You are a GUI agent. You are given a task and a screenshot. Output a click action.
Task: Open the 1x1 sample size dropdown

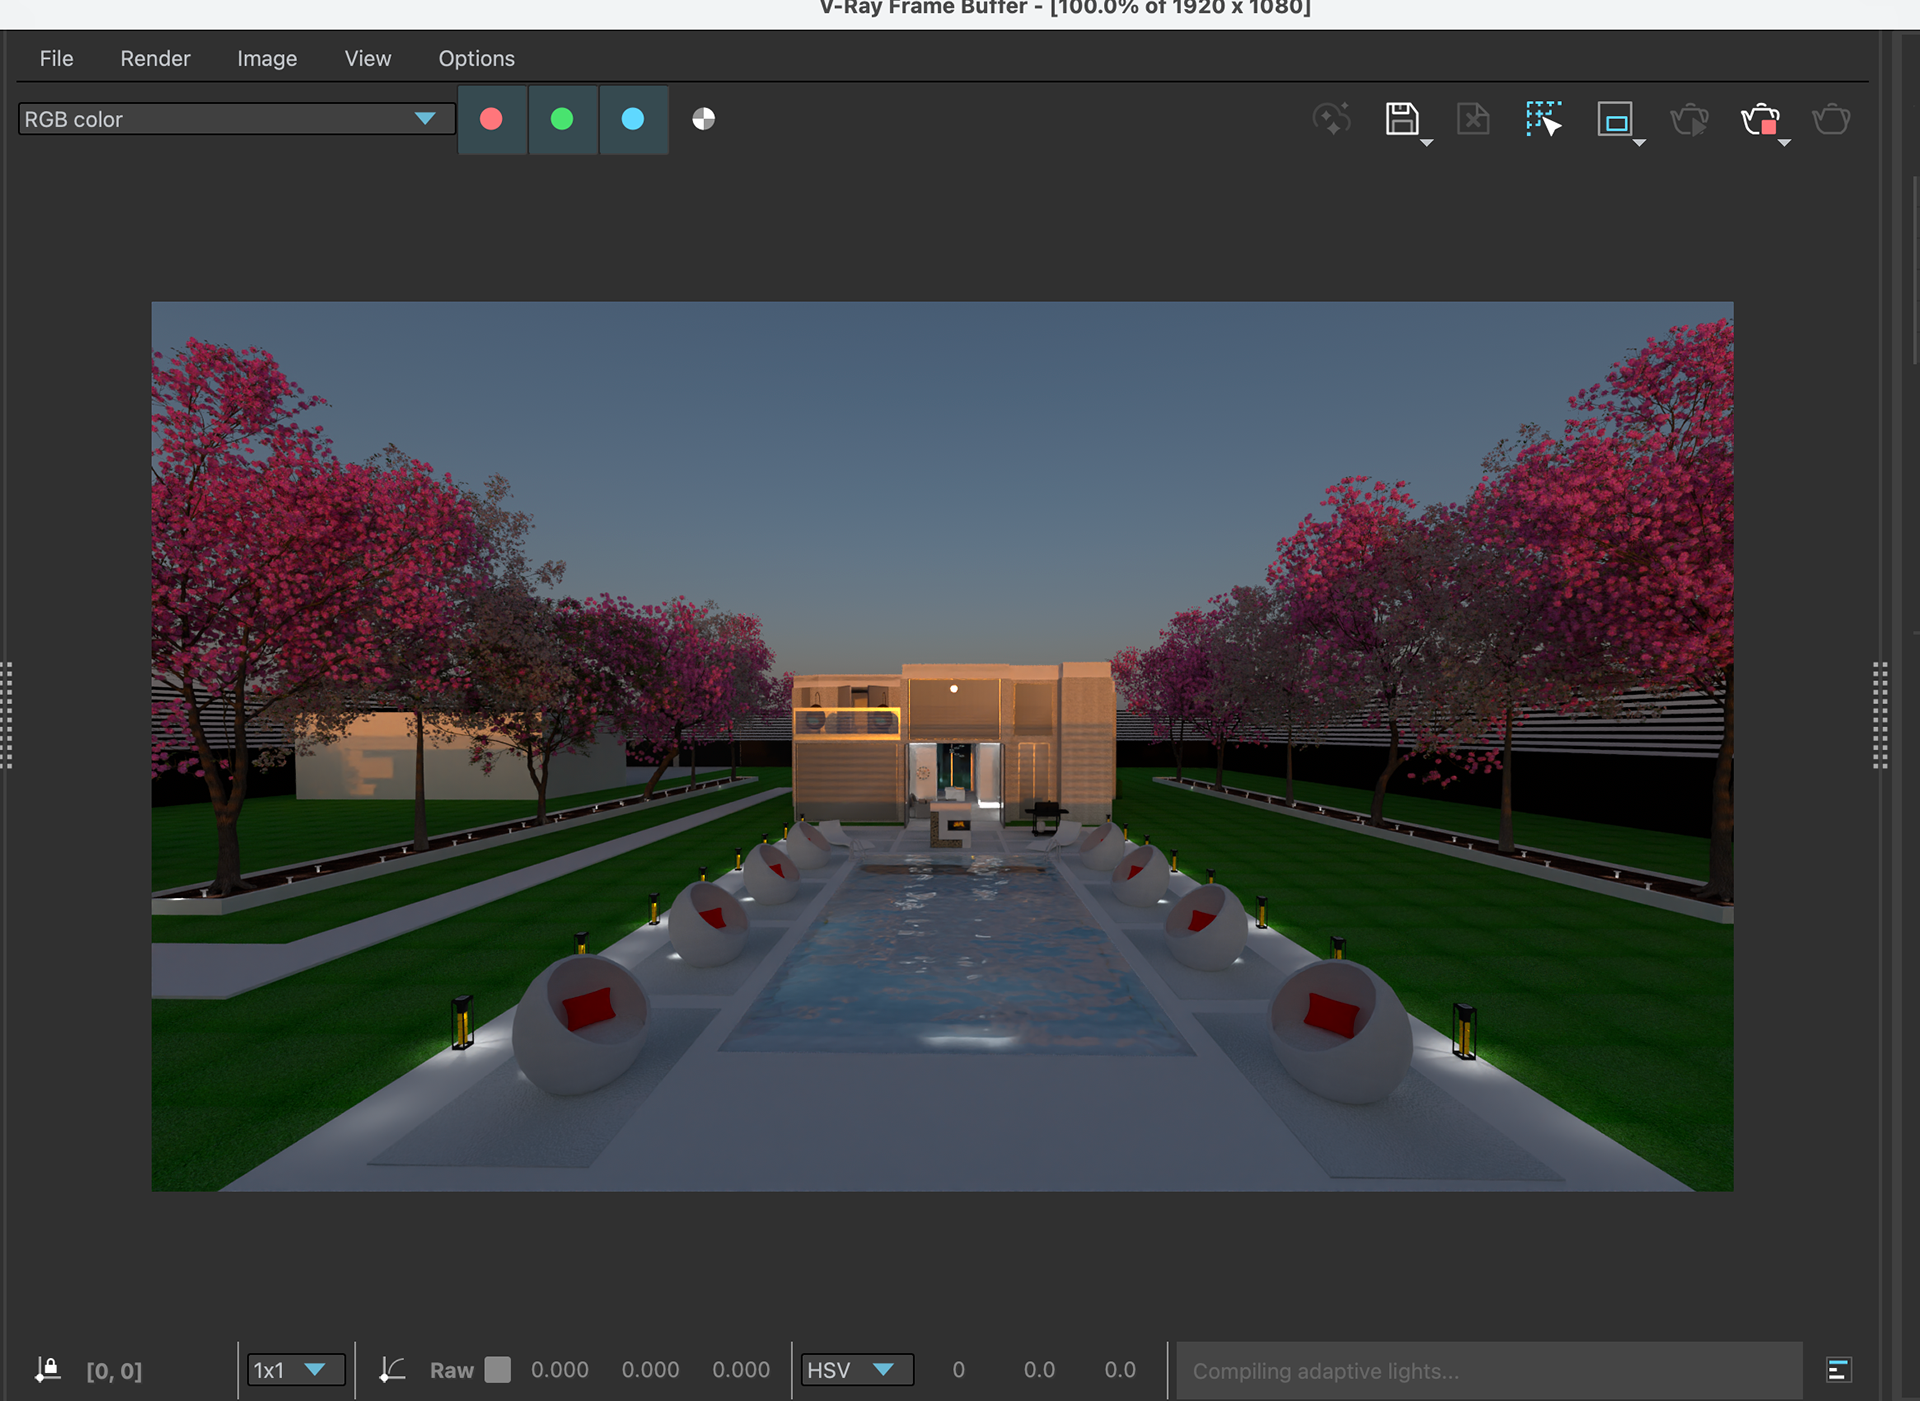point(295,1370)
